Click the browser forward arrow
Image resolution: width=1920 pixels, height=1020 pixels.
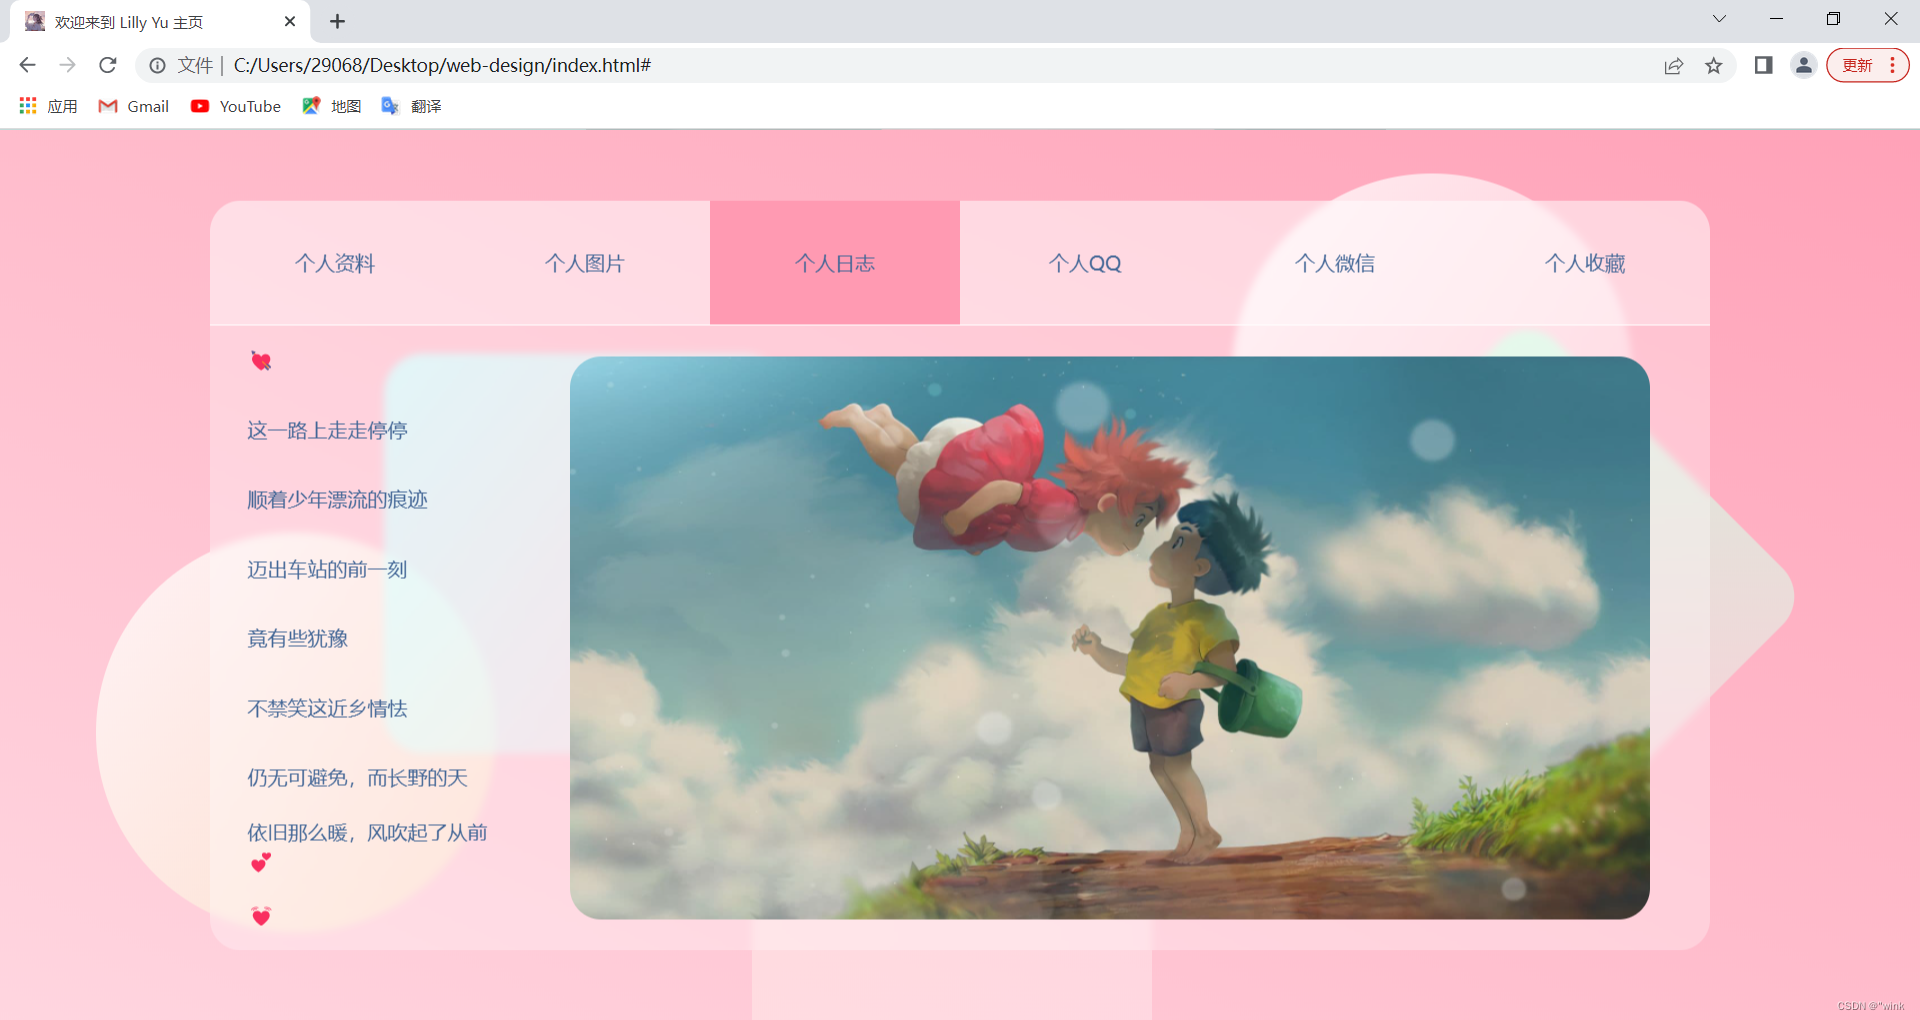tap(67, 65)
